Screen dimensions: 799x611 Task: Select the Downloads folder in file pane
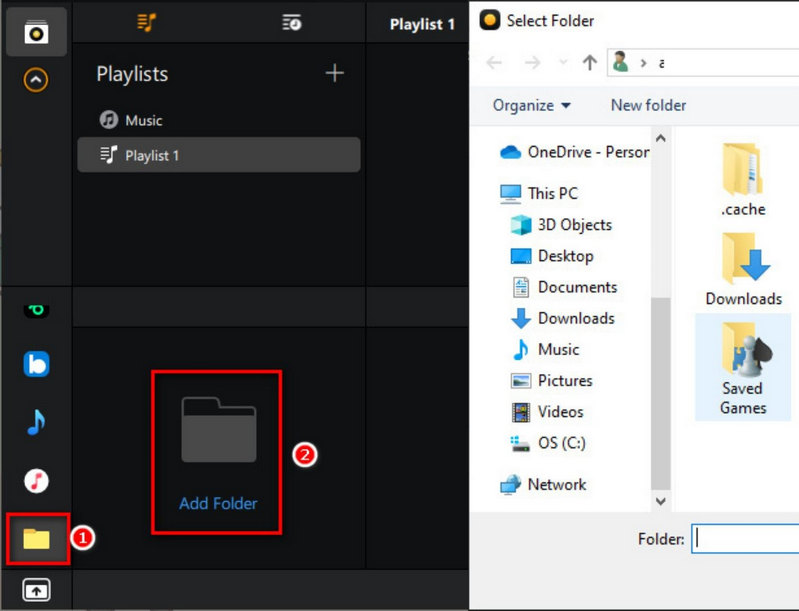coord(743,269)
